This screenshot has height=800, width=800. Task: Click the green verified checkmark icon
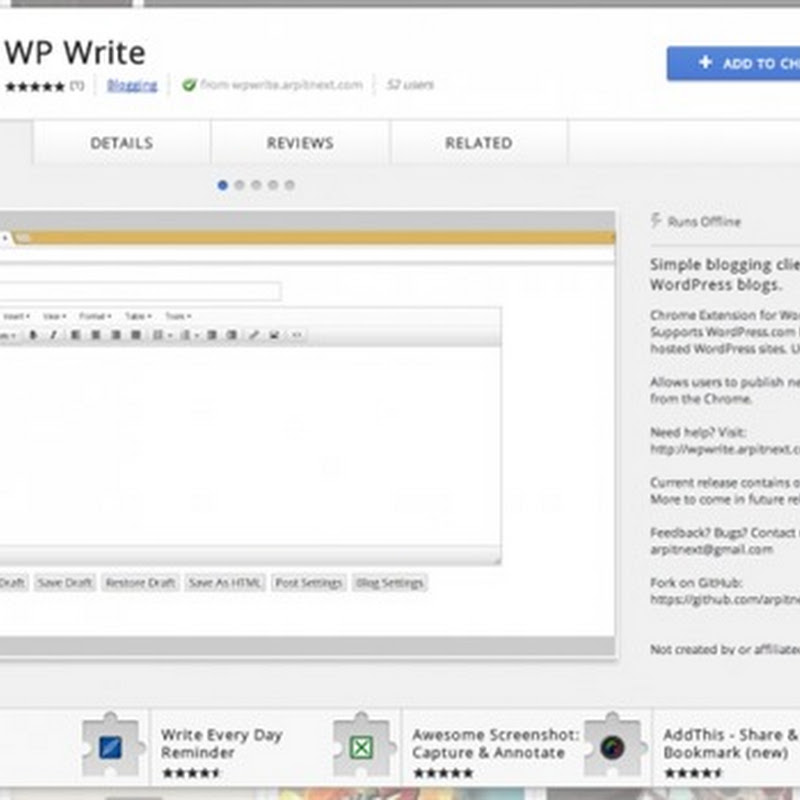click(x=189, y=85)
